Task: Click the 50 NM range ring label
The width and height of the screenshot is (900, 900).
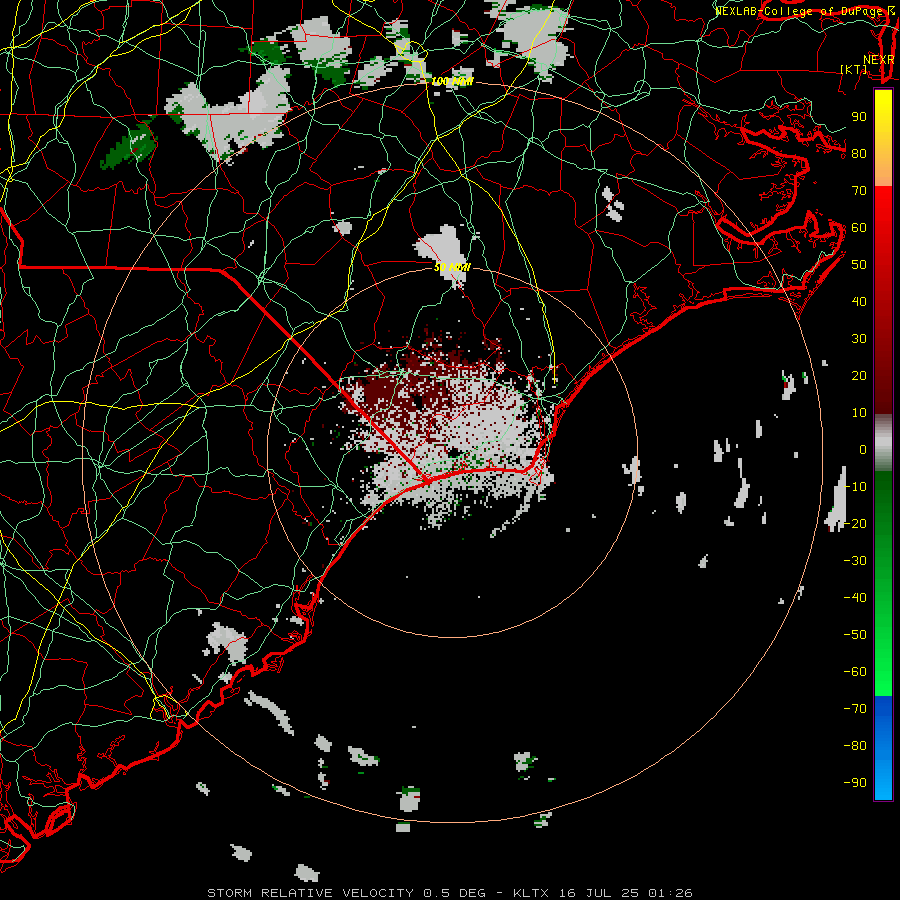Action: (x=452, y=267)
